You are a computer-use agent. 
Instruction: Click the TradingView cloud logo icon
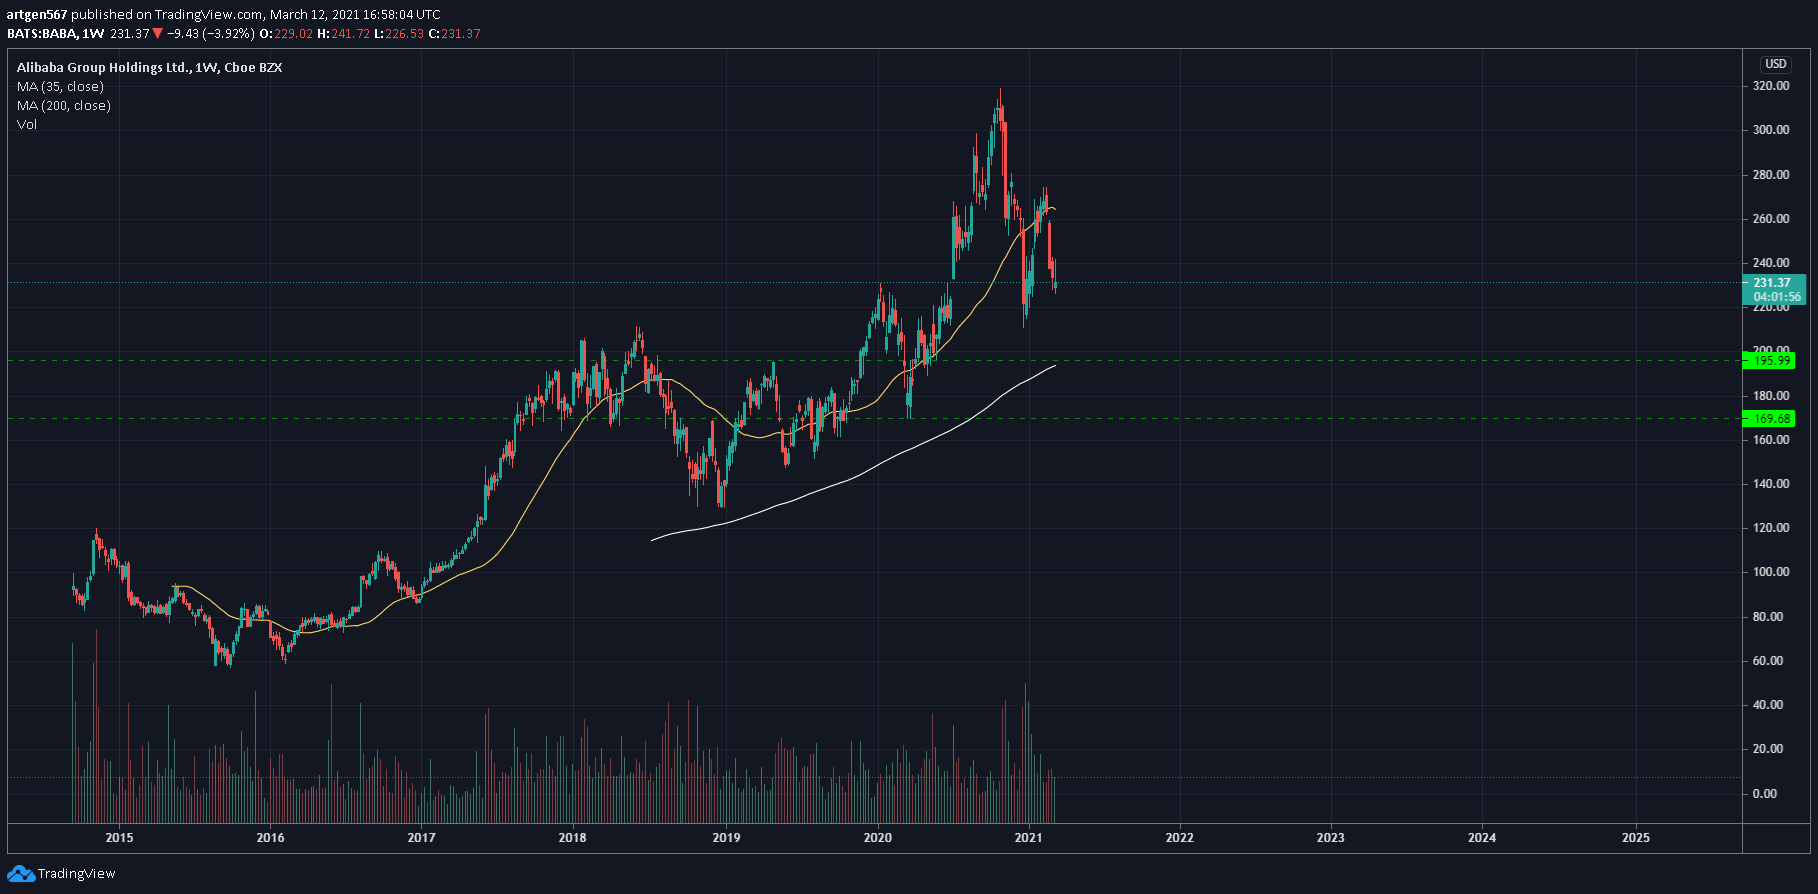point(21,874)
